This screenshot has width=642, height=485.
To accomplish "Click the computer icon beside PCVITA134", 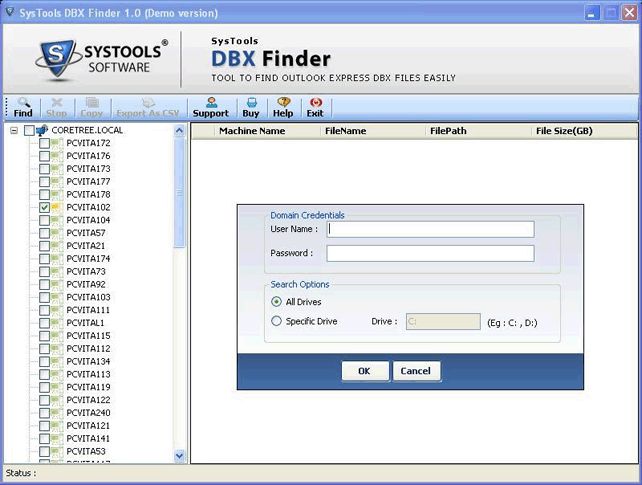I will point(57,361).
